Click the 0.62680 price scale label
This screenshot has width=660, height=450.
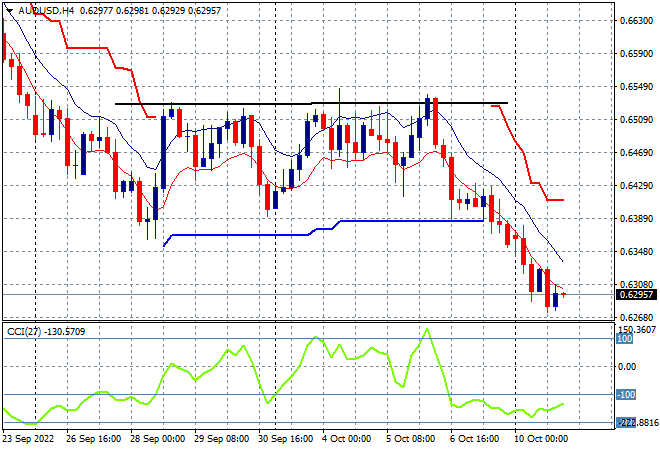point(636,317)
